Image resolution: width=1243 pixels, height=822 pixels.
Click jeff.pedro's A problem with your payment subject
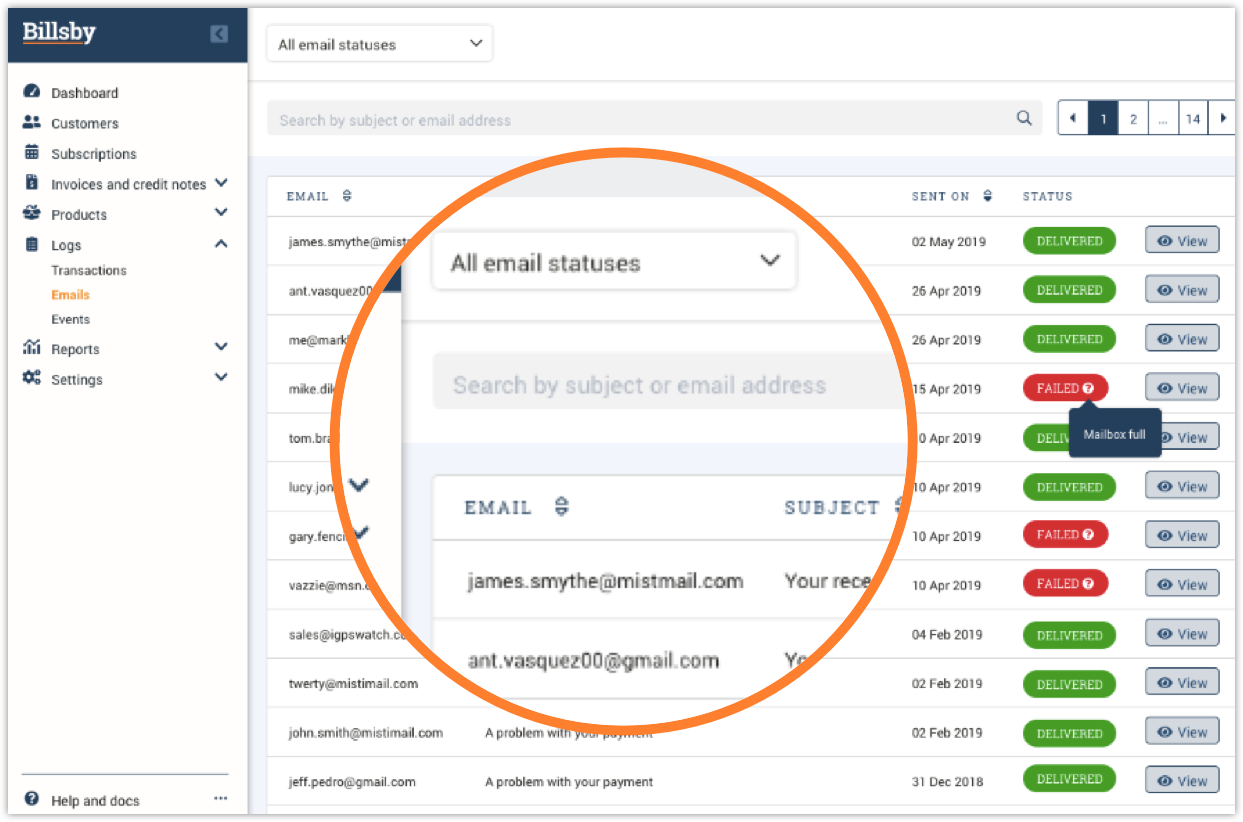pos(569,782)
